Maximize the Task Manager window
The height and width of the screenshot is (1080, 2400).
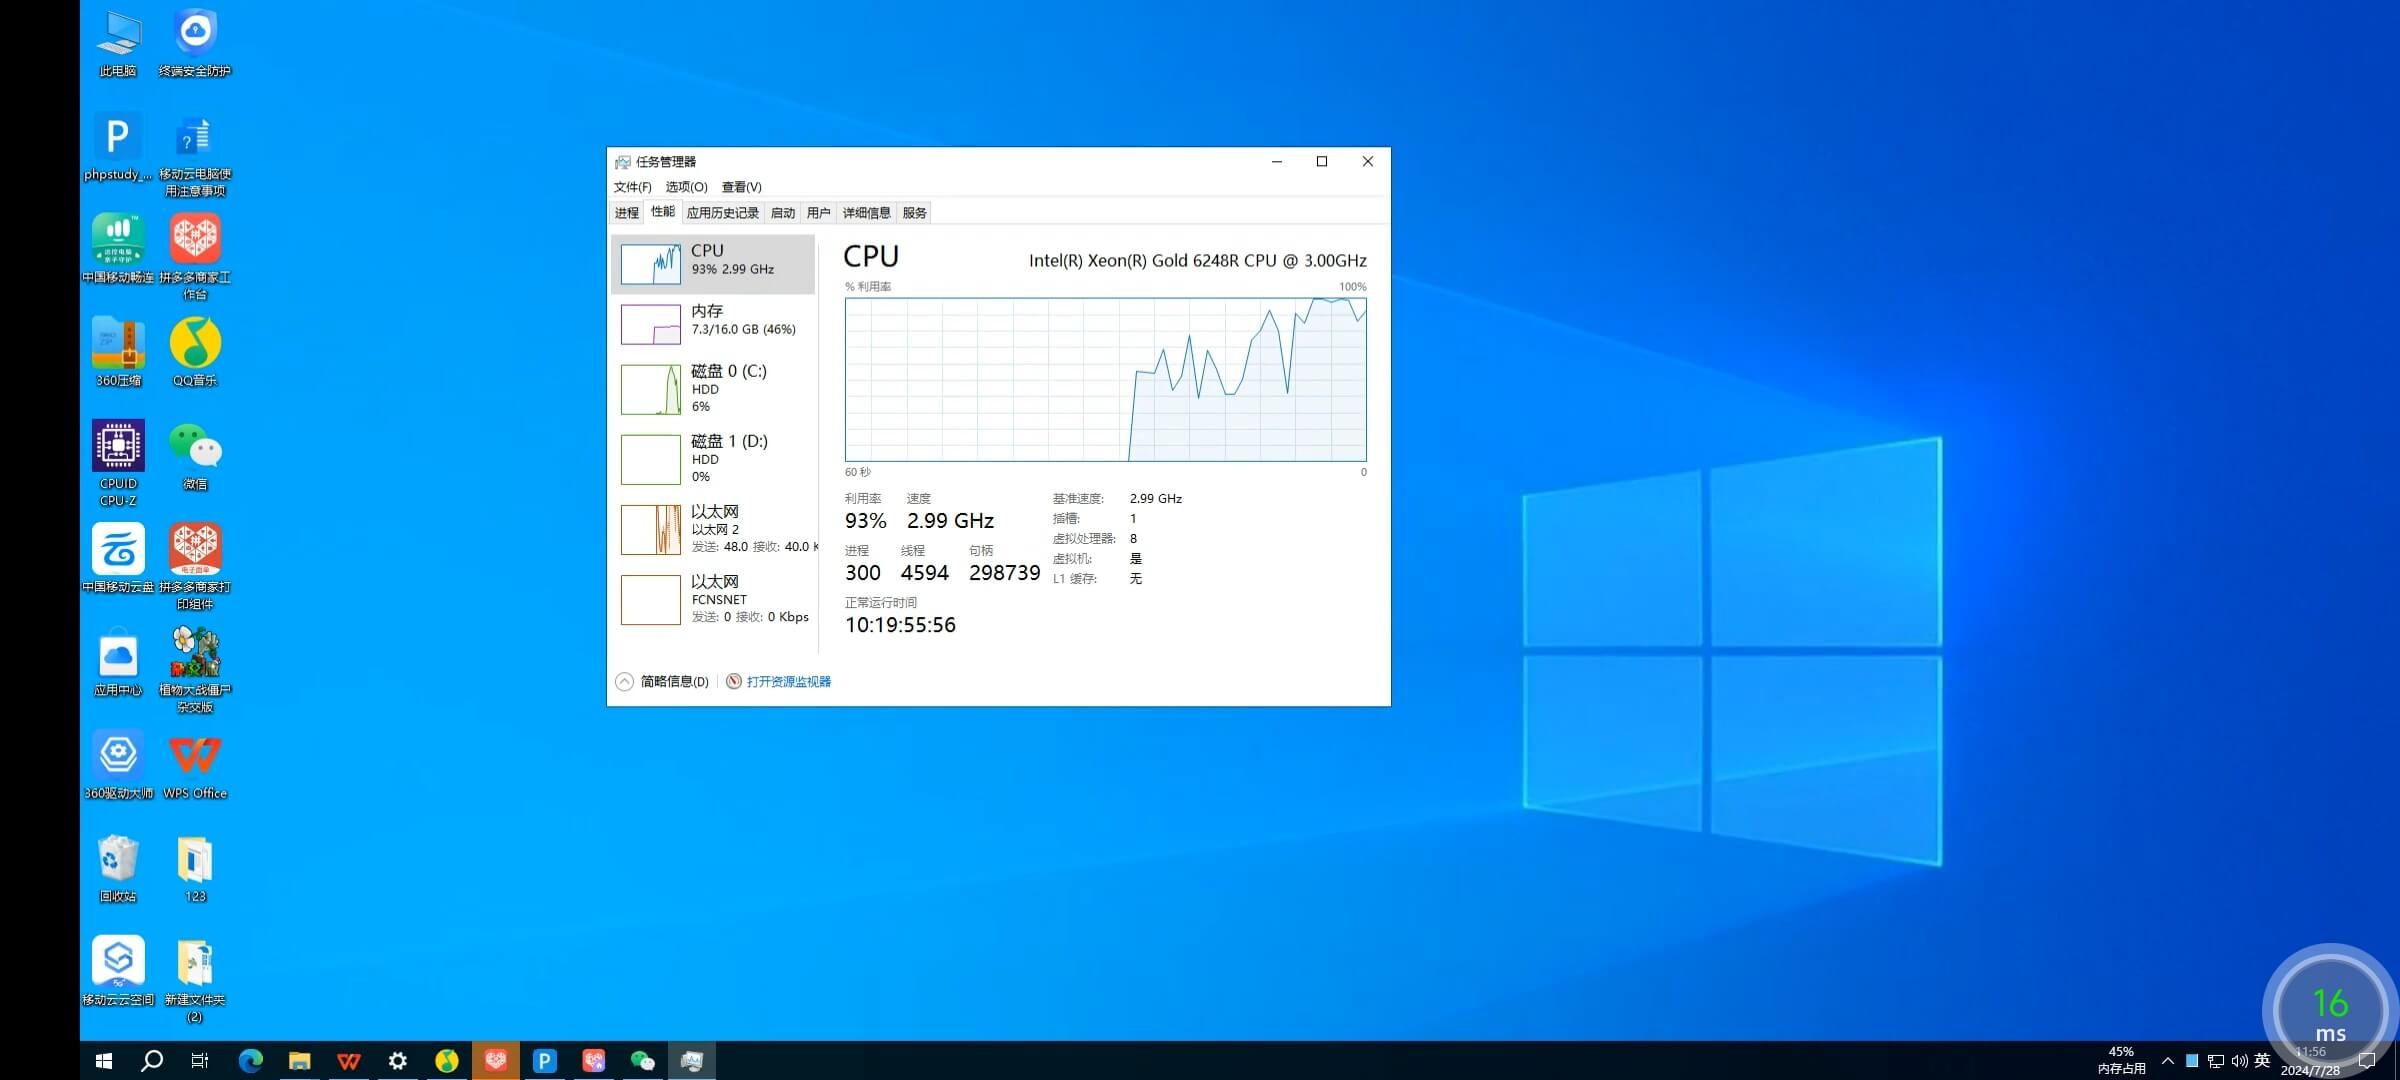coord(1322,162)
